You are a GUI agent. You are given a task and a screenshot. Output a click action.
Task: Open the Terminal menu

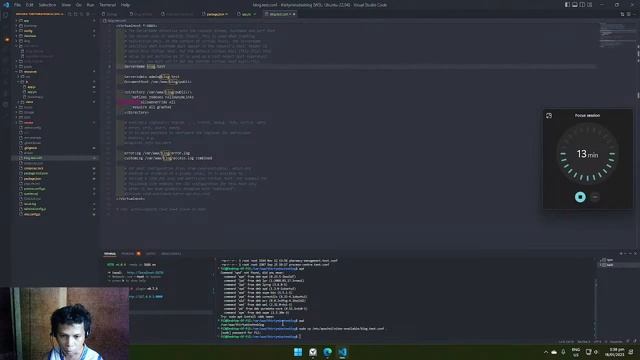coord(107,5)
